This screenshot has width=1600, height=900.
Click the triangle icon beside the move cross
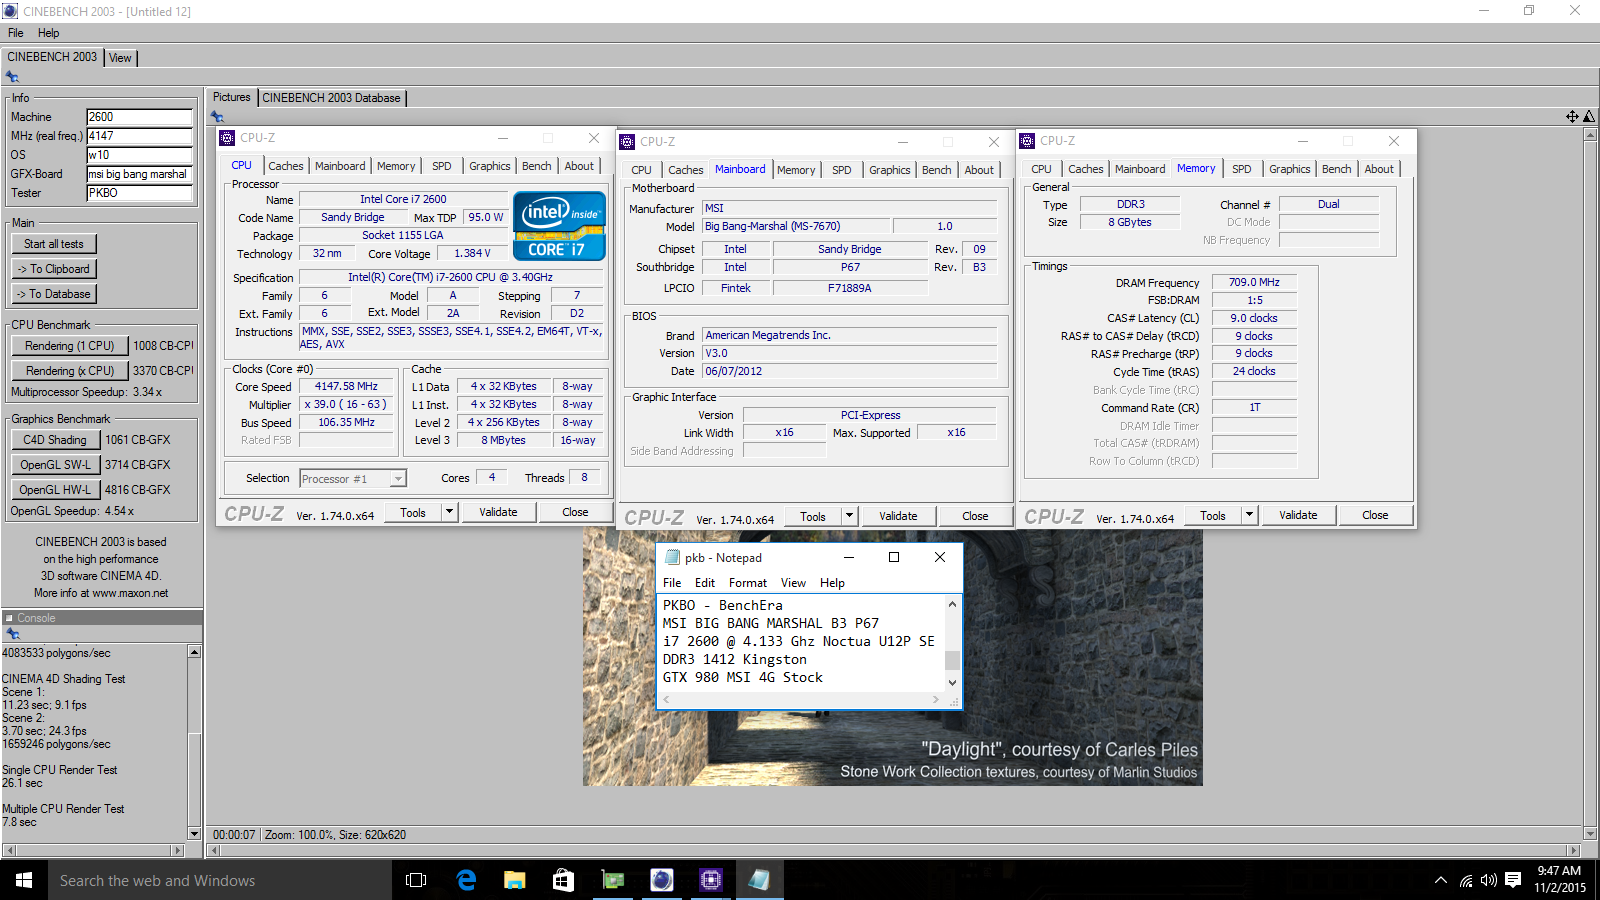[x=1589, y=117]
